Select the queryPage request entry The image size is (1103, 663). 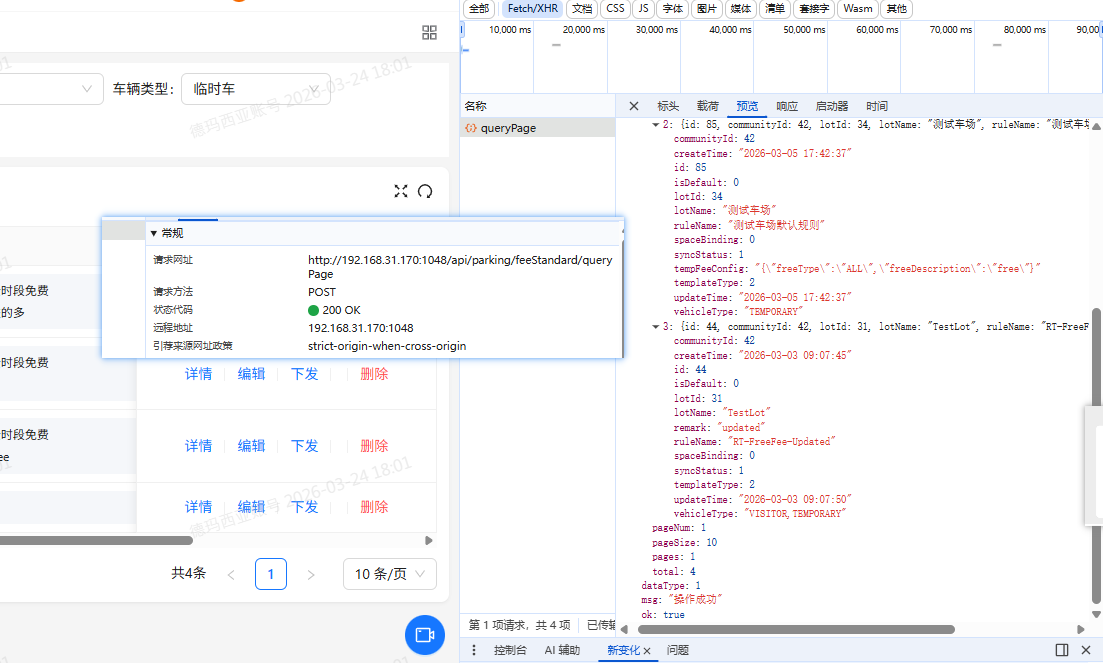[x=508, y=128]
